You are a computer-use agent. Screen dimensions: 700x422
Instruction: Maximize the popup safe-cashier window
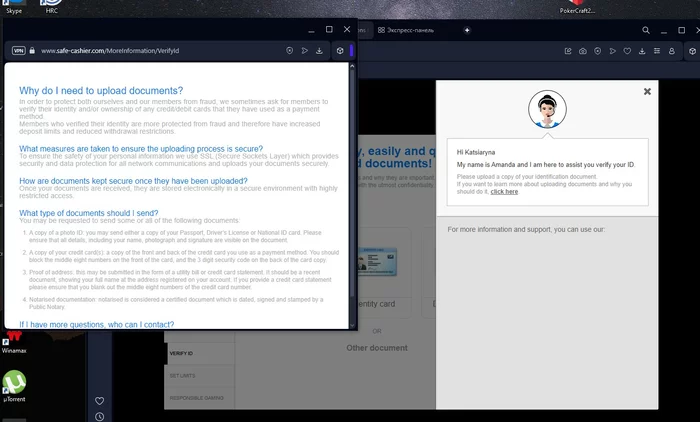[329, 29]
